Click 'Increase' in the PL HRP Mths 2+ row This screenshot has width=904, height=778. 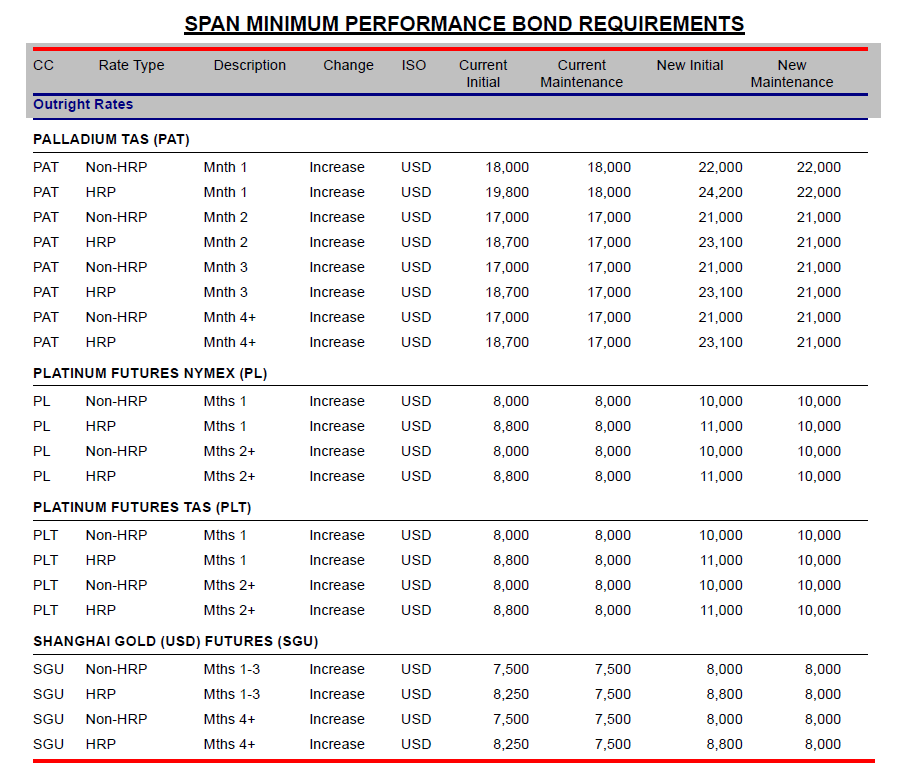tap(336, 477)
